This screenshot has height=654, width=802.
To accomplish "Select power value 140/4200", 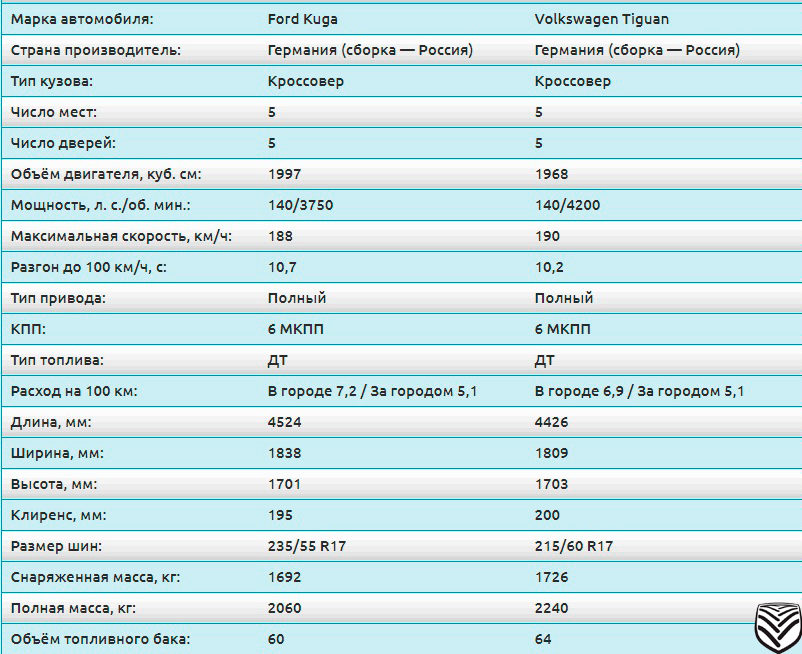I will [567, 205].
